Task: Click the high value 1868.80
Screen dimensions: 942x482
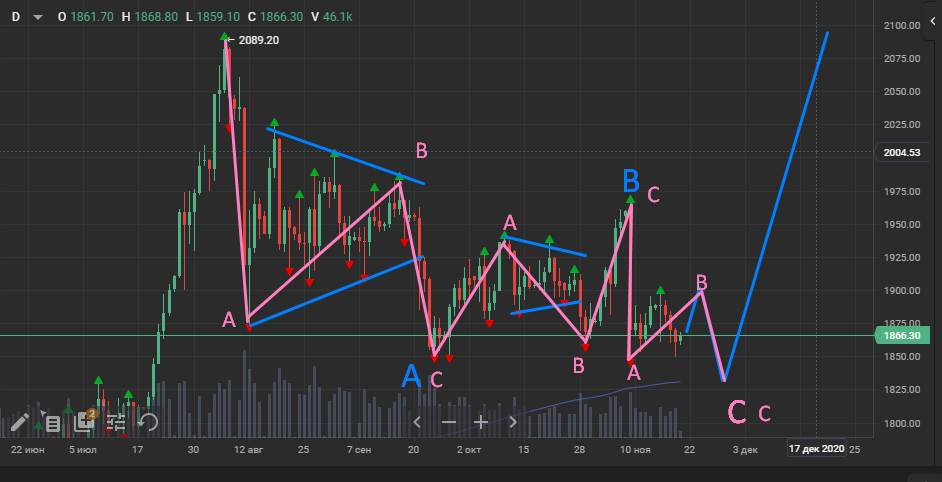Action: (156, 17)
